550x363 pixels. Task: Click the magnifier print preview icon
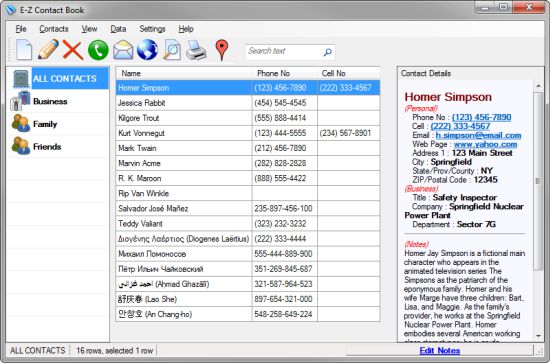point(172,50)
